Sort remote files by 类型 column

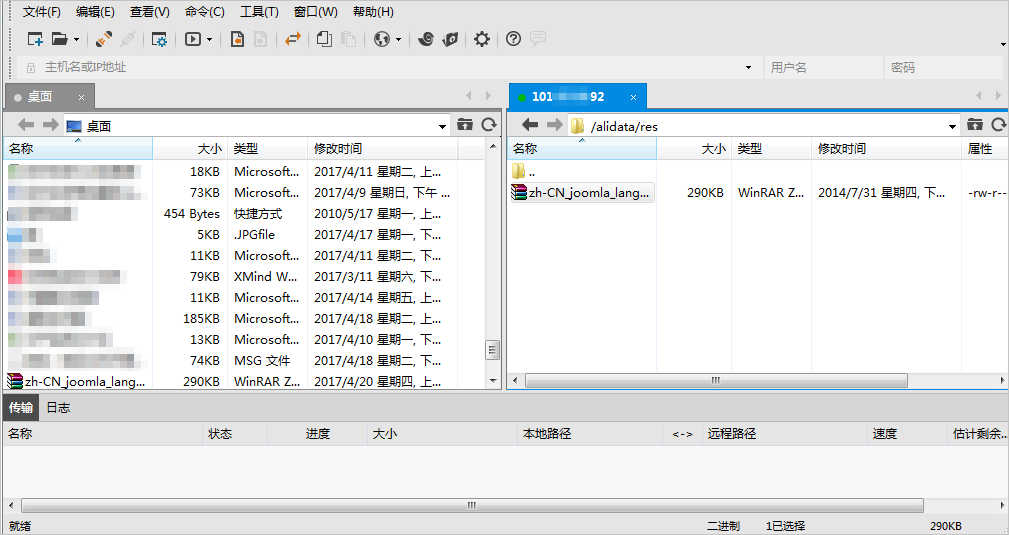pyautogui.click(x=771, y=149)
